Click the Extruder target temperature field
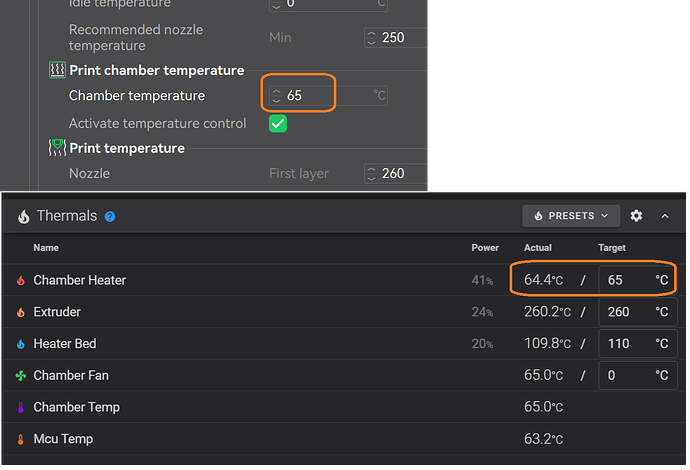690x470 pixels. pyautogui.click(x=637, y=312)
